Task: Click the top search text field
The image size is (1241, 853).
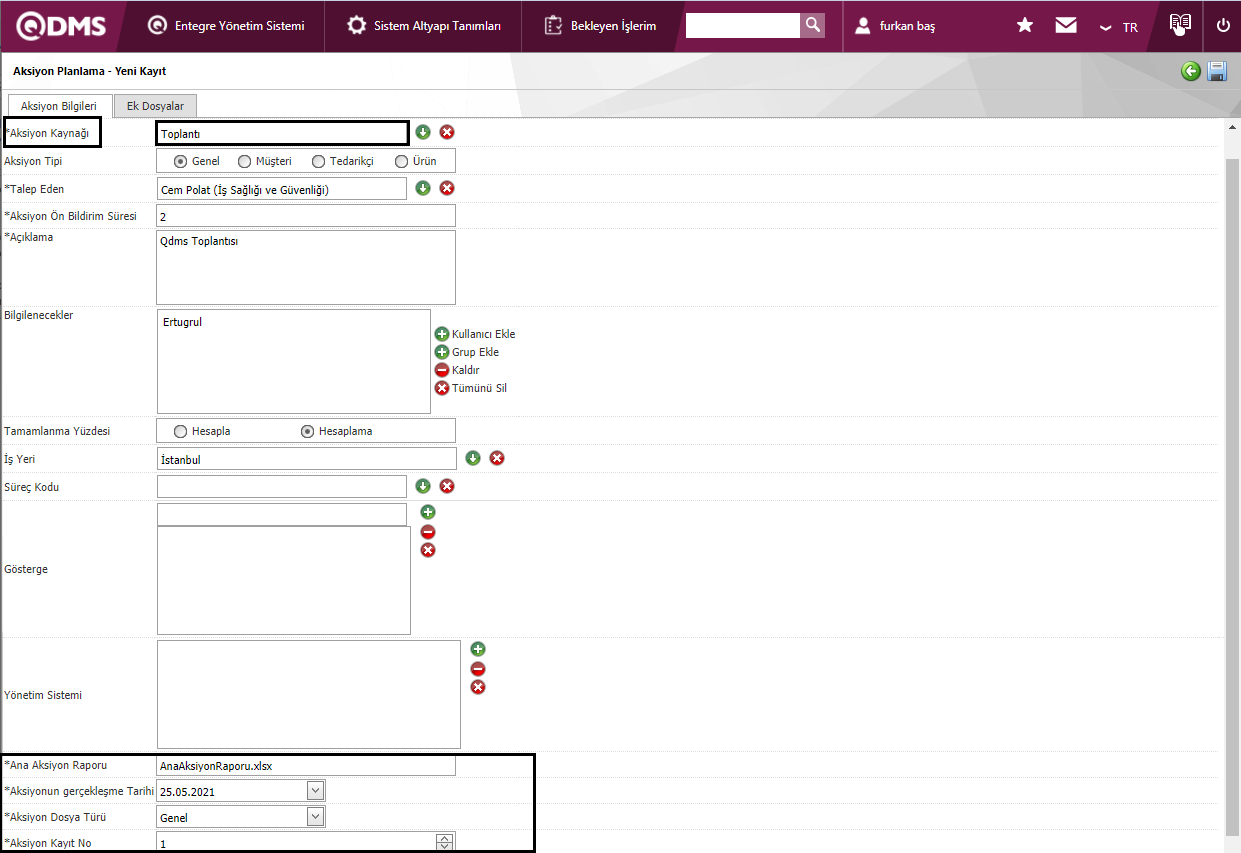Action: 743,25
